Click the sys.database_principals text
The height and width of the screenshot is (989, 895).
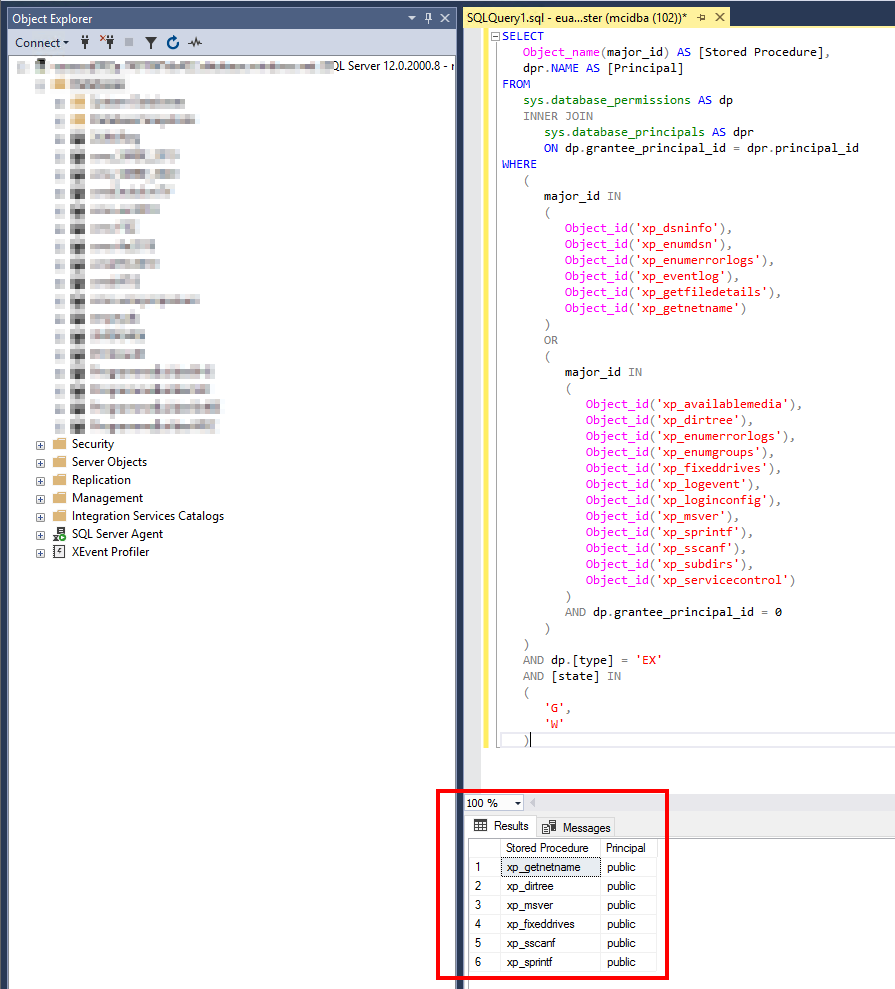point(624,132)
